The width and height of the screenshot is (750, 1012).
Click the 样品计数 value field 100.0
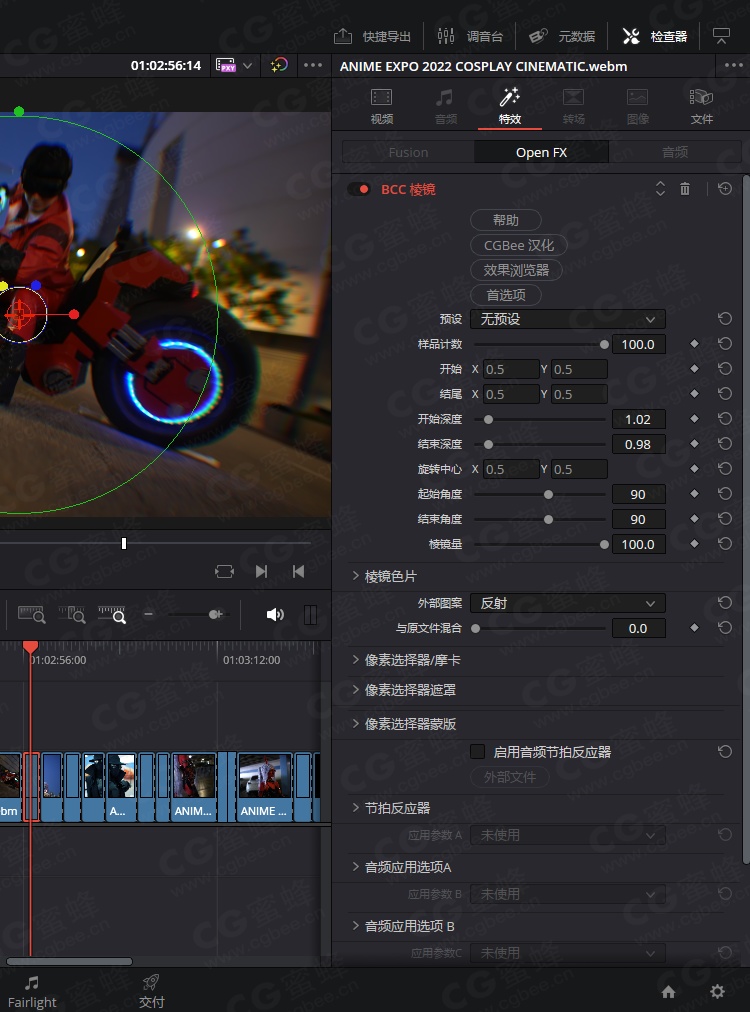point(638,344)
